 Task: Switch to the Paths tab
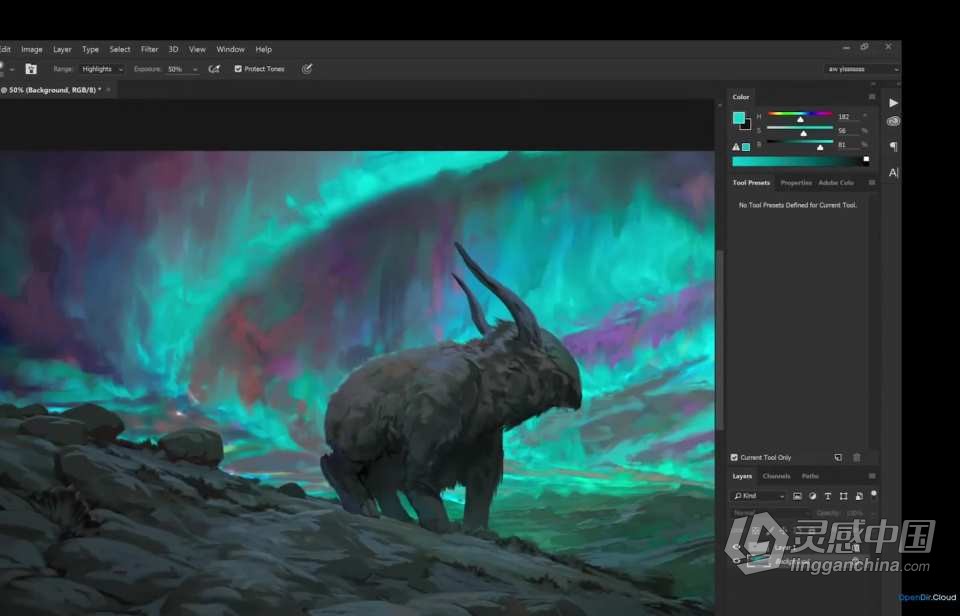(x=810, y=476)
